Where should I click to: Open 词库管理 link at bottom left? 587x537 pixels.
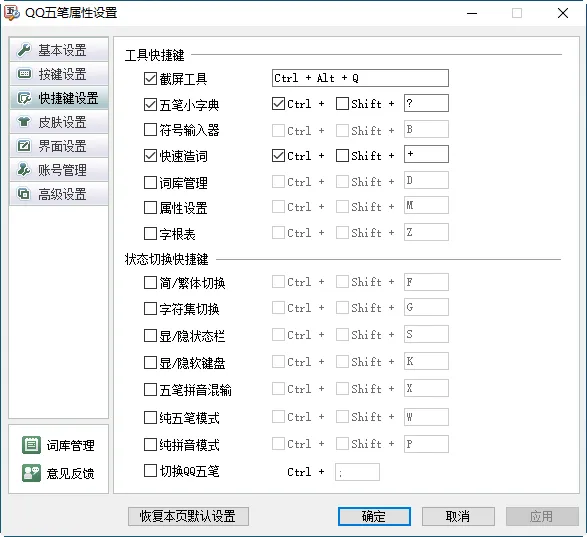(70, 445)
